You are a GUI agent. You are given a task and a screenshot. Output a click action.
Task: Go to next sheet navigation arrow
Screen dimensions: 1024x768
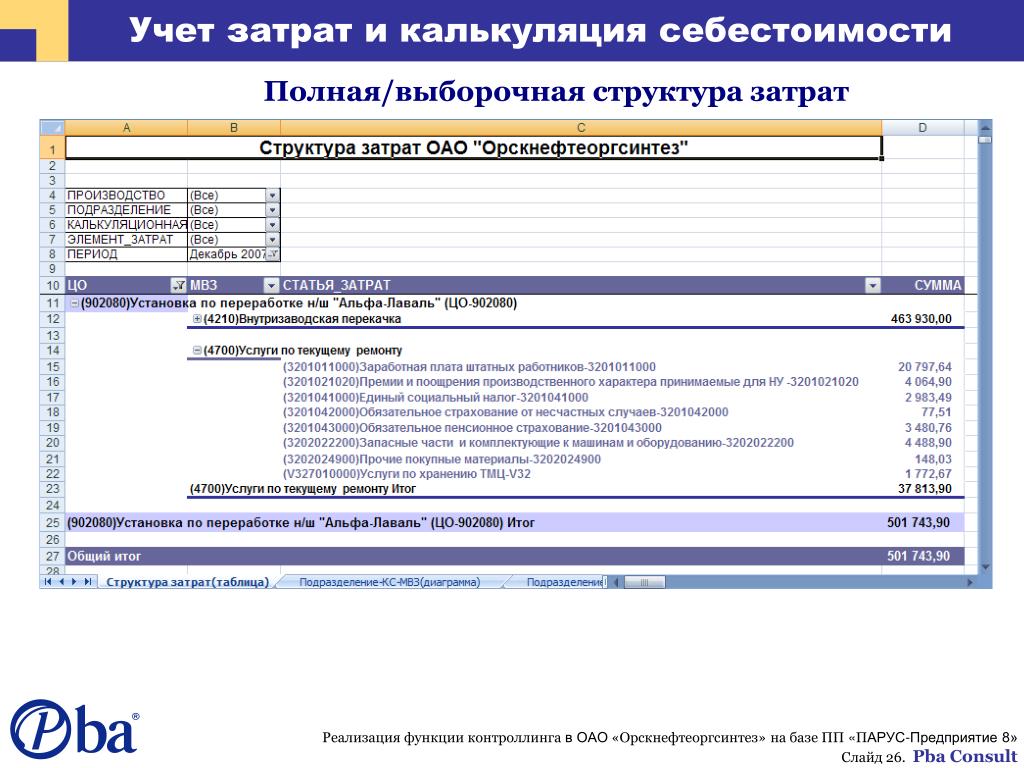[x=74, y=581]
